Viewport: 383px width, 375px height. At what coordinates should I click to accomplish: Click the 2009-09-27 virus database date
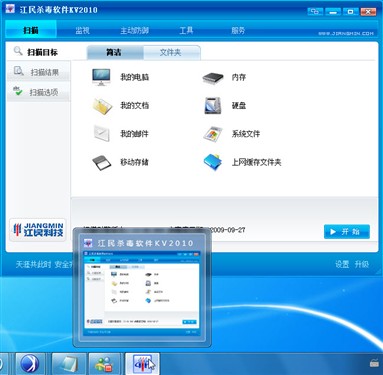coord(228,230)
